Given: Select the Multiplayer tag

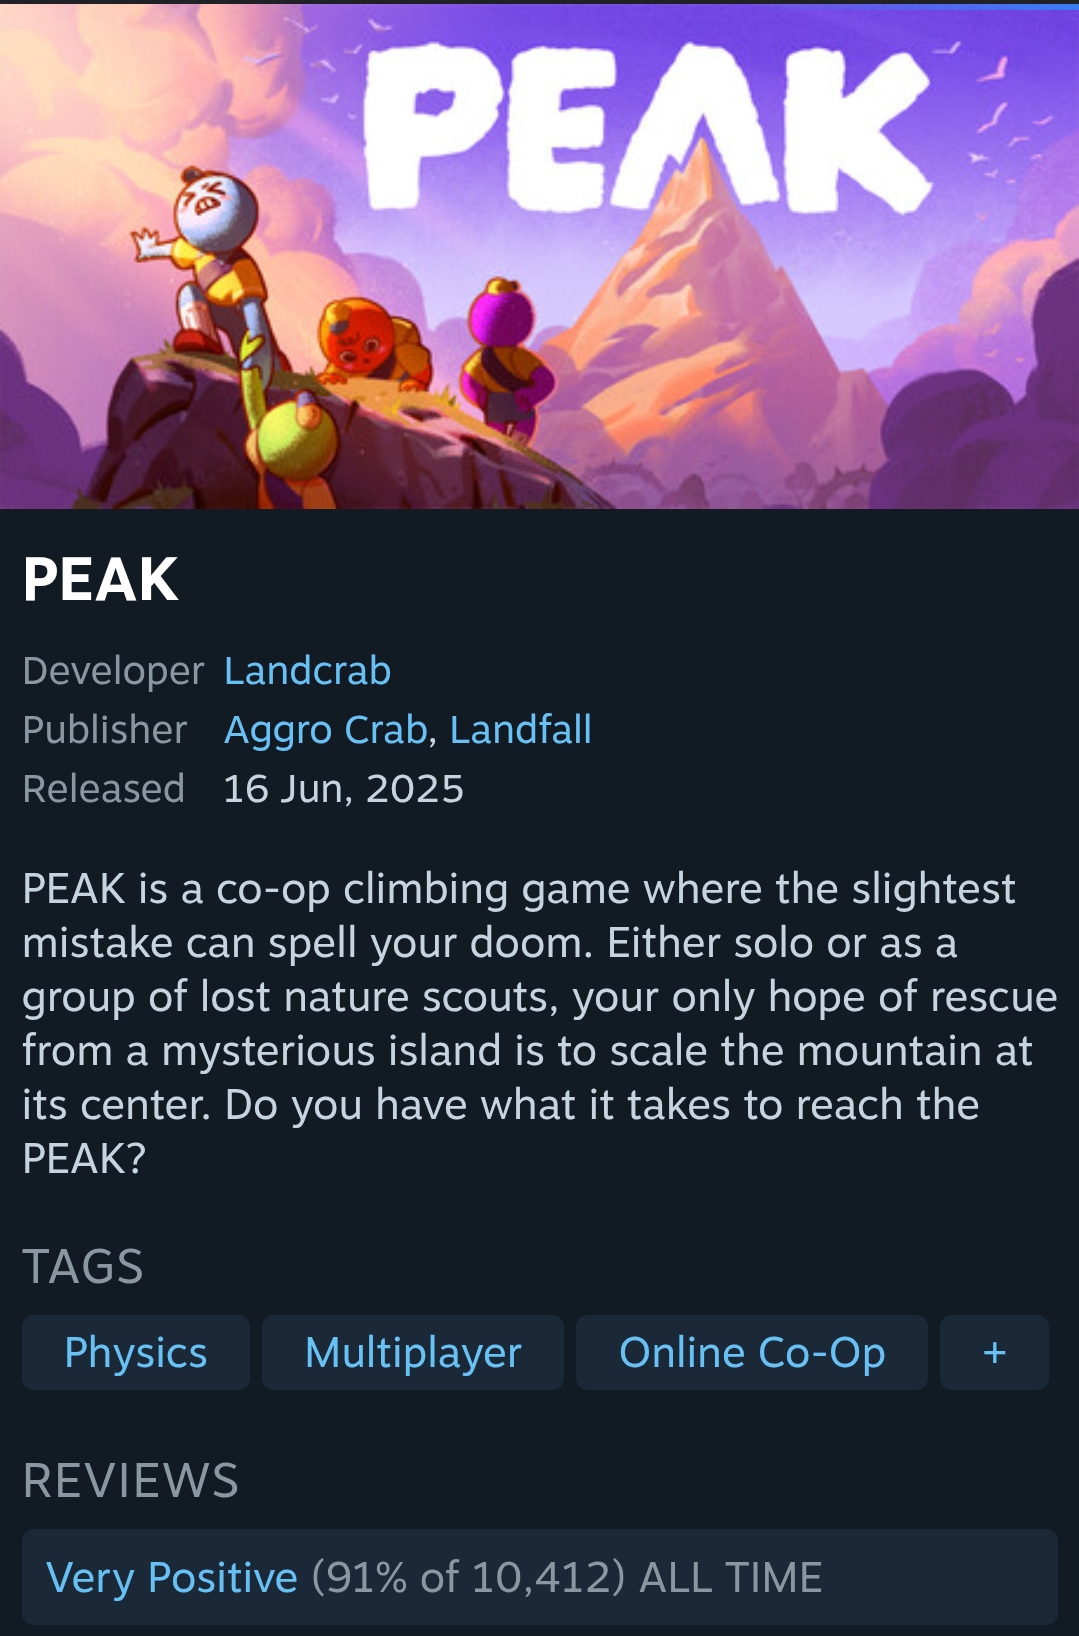Looking at the screenshot, I should coord(413,1353).
